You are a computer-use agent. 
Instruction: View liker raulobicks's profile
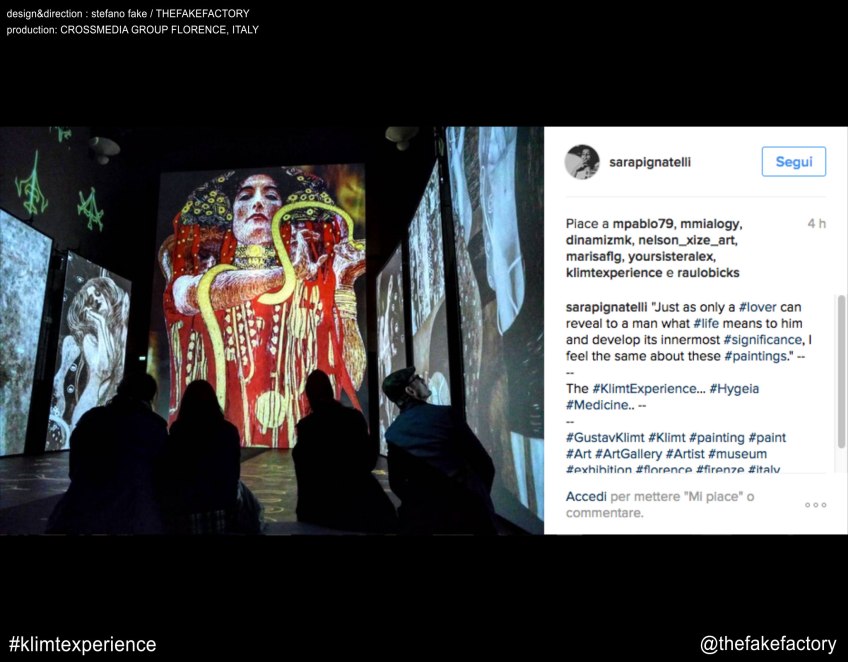pos(708,273)
